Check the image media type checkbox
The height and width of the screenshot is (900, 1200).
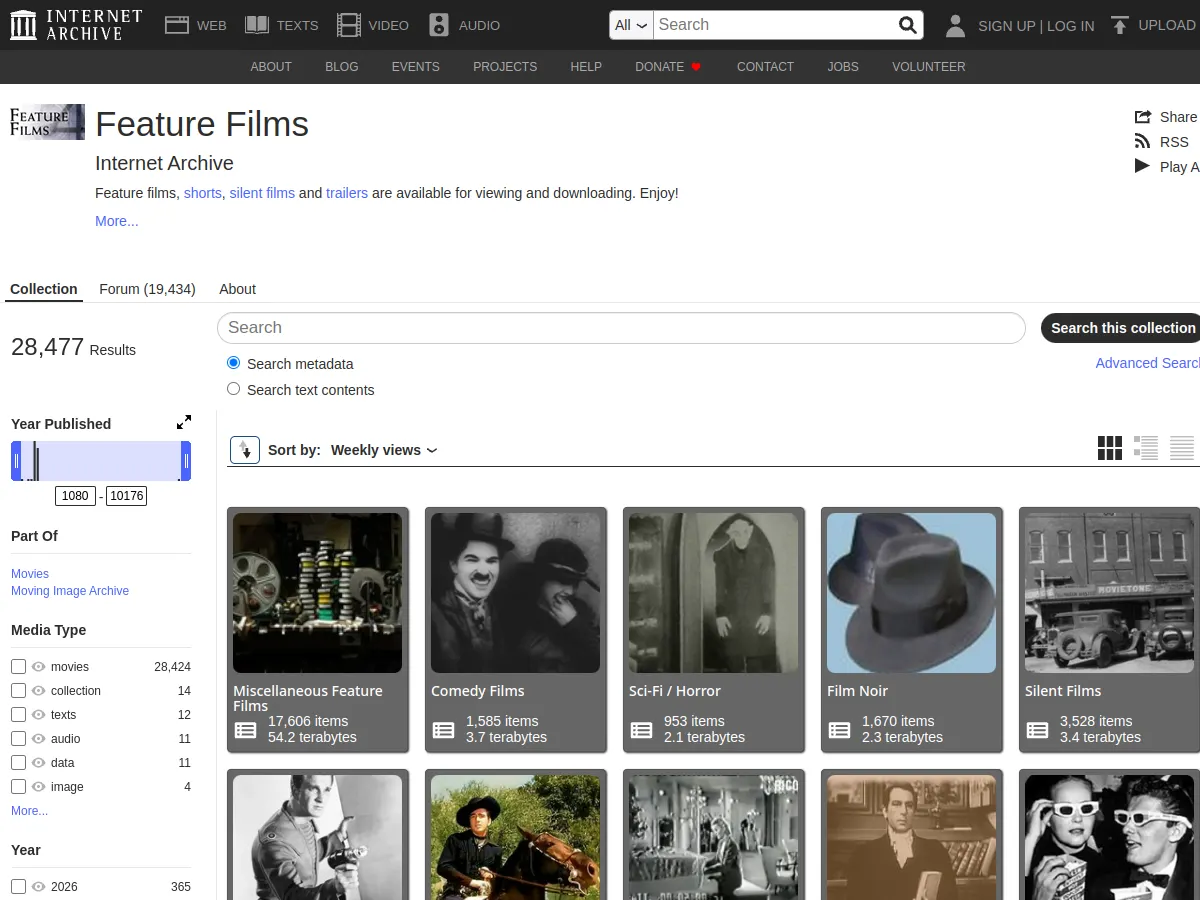pyautogui.click(x=18, y=786)
